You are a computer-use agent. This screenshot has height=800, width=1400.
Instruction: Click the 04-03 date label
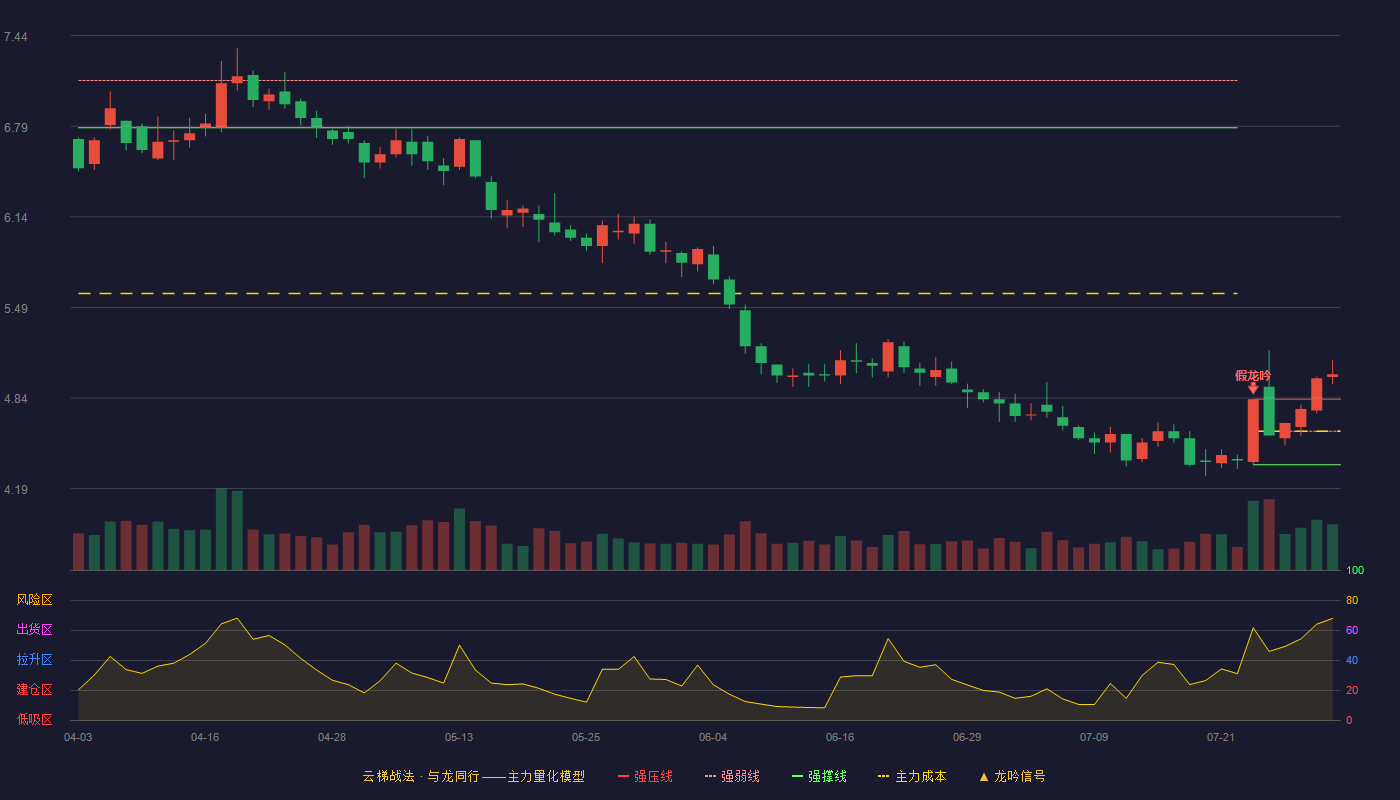click(78, 737)
